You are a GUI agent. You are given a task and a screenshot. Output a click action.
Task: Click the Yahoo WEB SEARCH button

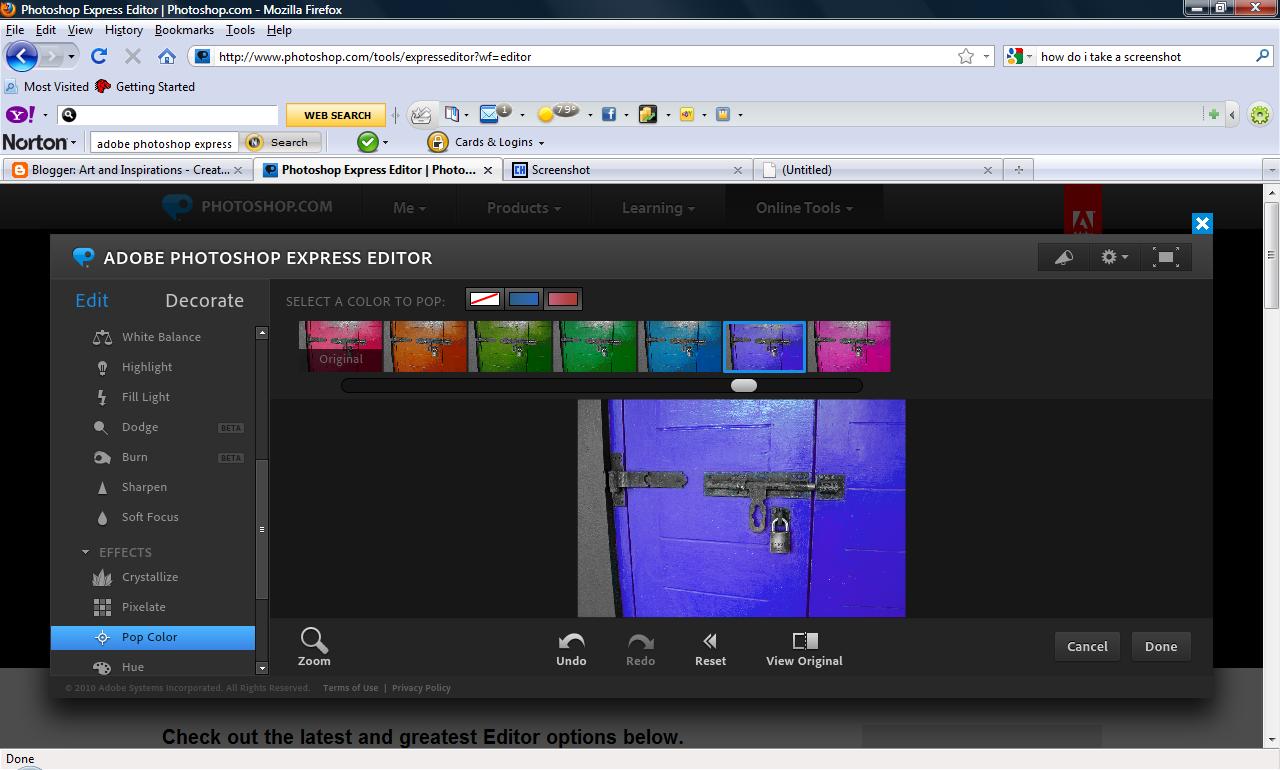337,115
